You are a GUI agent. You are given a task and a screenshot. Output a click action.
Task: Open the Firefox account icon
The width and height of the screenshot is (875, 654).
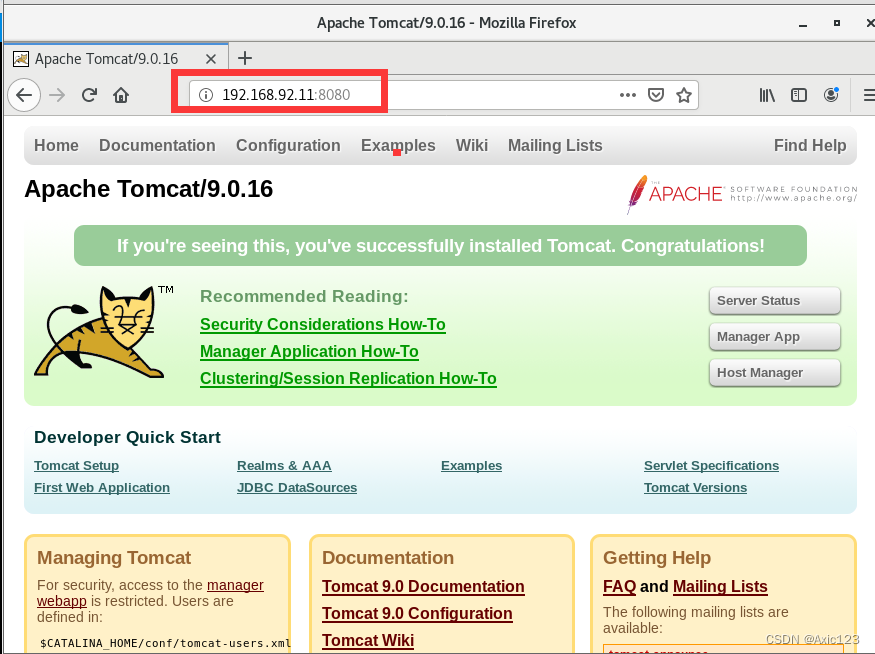(831, 95)
